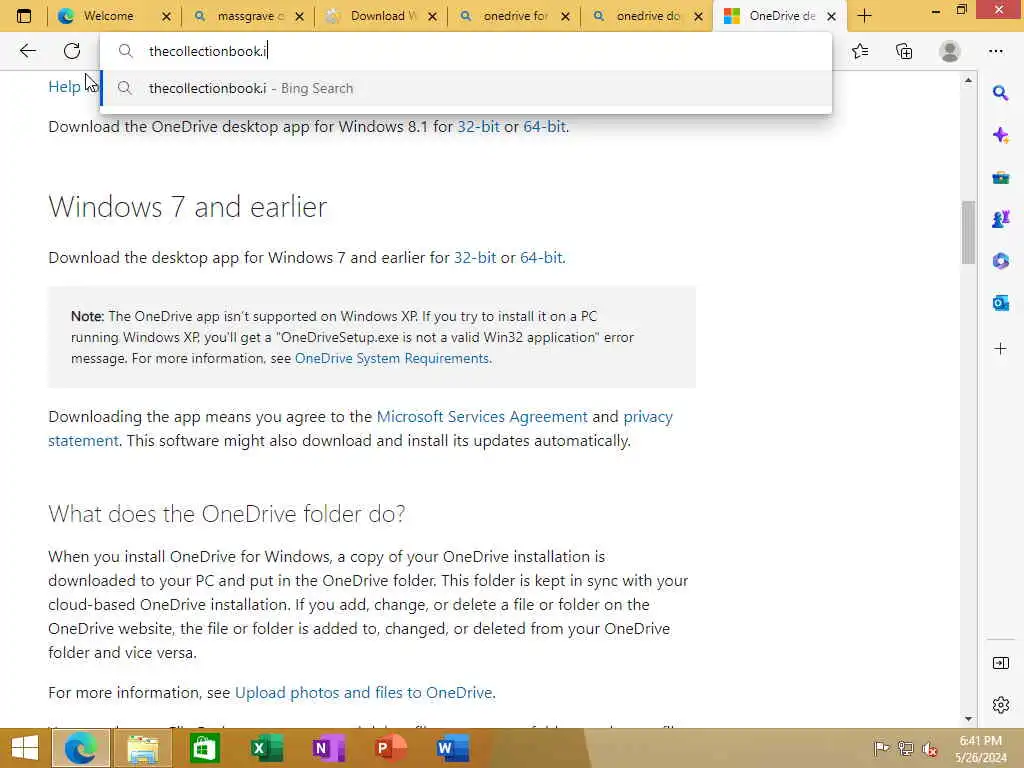Close the 'onedrive for' tab
Image resolution: width=1024 pixels, height=768 pixels.
tap(566, 16)
